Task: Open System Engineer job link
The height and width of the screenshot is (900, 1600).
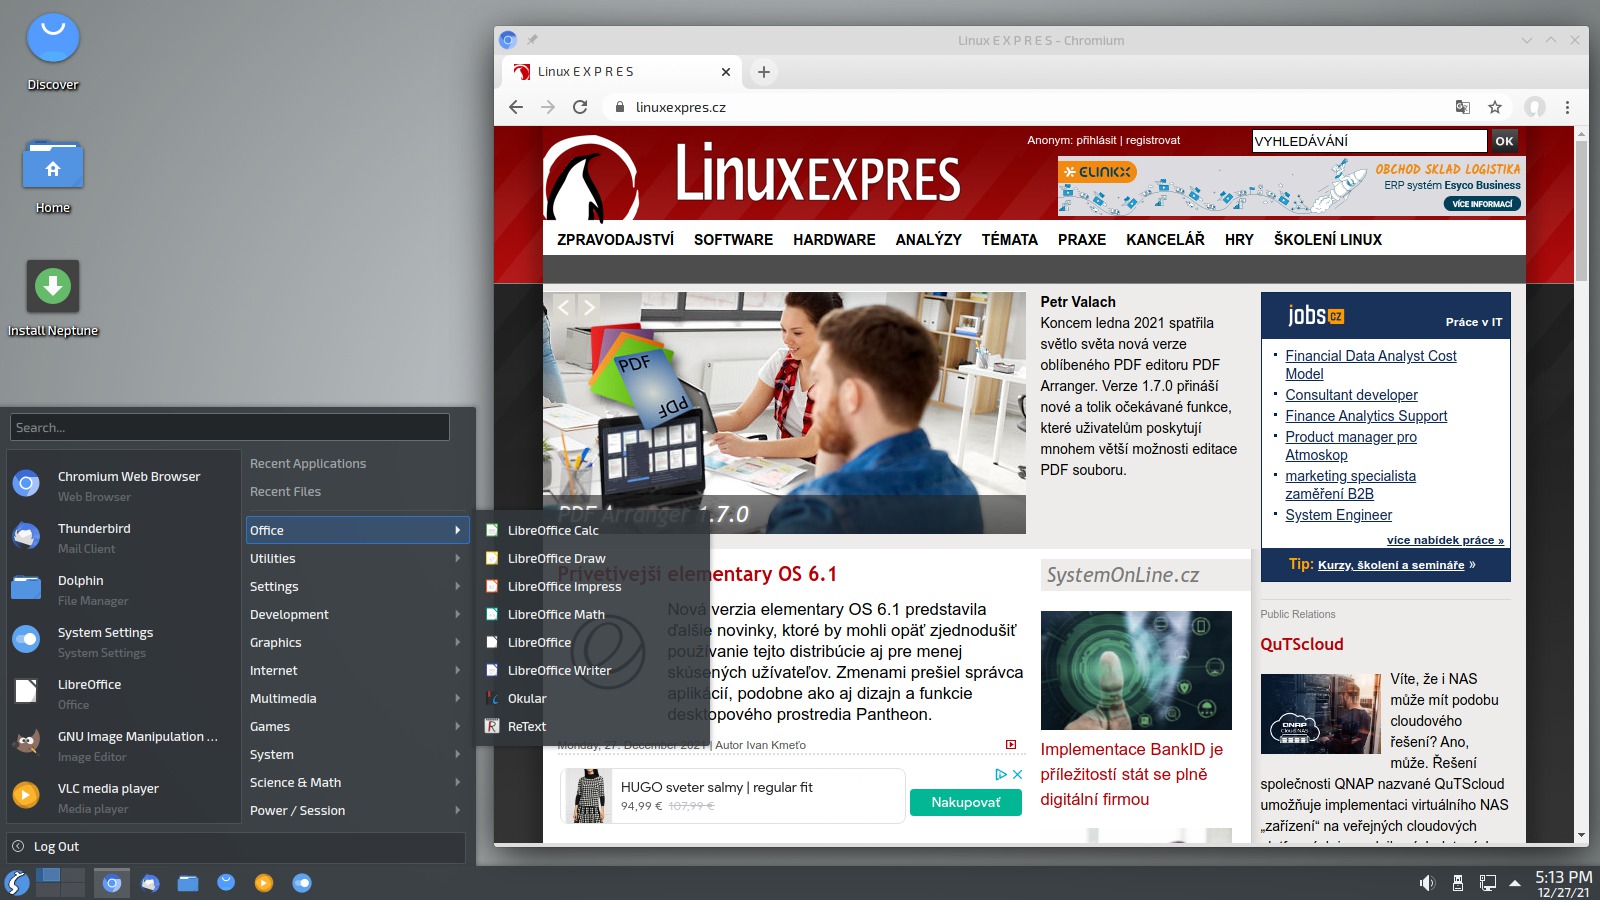Action: tap(1338, 515)
